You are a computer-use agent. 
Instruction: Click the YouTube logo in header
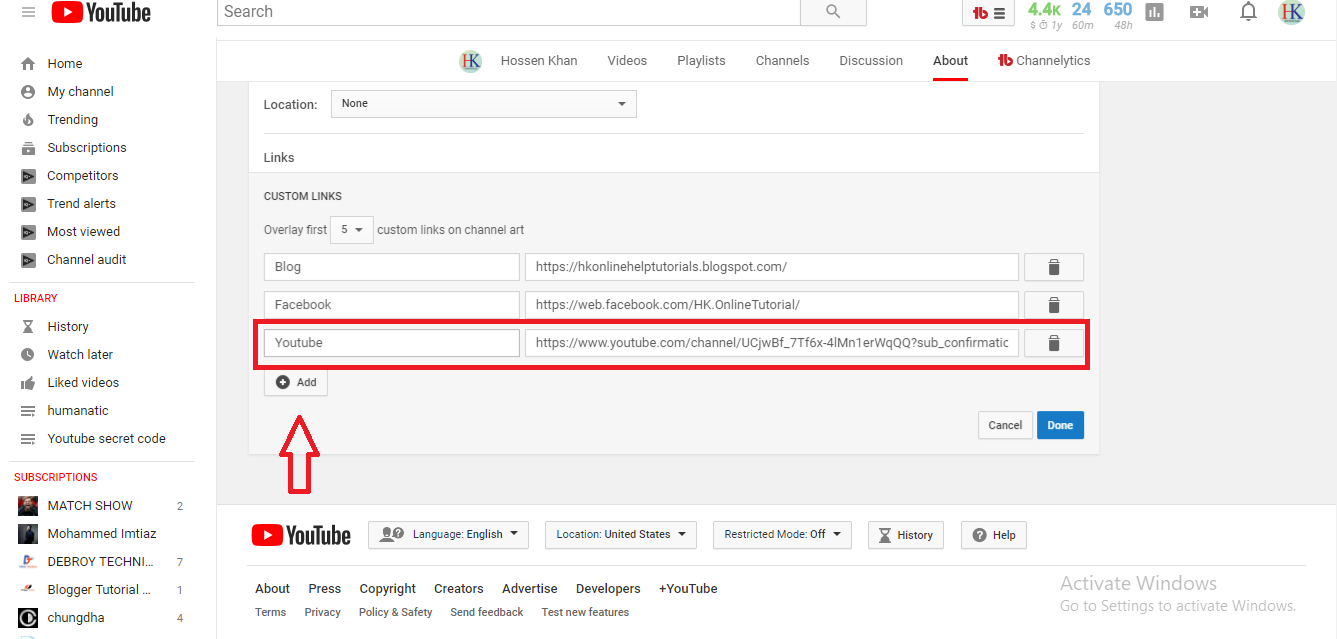click(101, 12)
